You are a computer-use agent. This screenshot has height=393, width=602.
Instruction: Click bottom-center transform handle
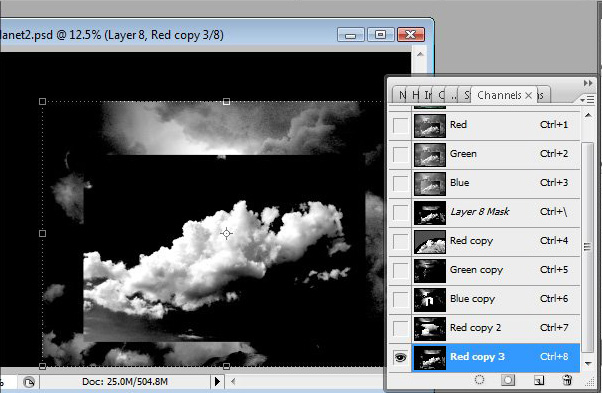pyautogui.click(x=227, y=366)
